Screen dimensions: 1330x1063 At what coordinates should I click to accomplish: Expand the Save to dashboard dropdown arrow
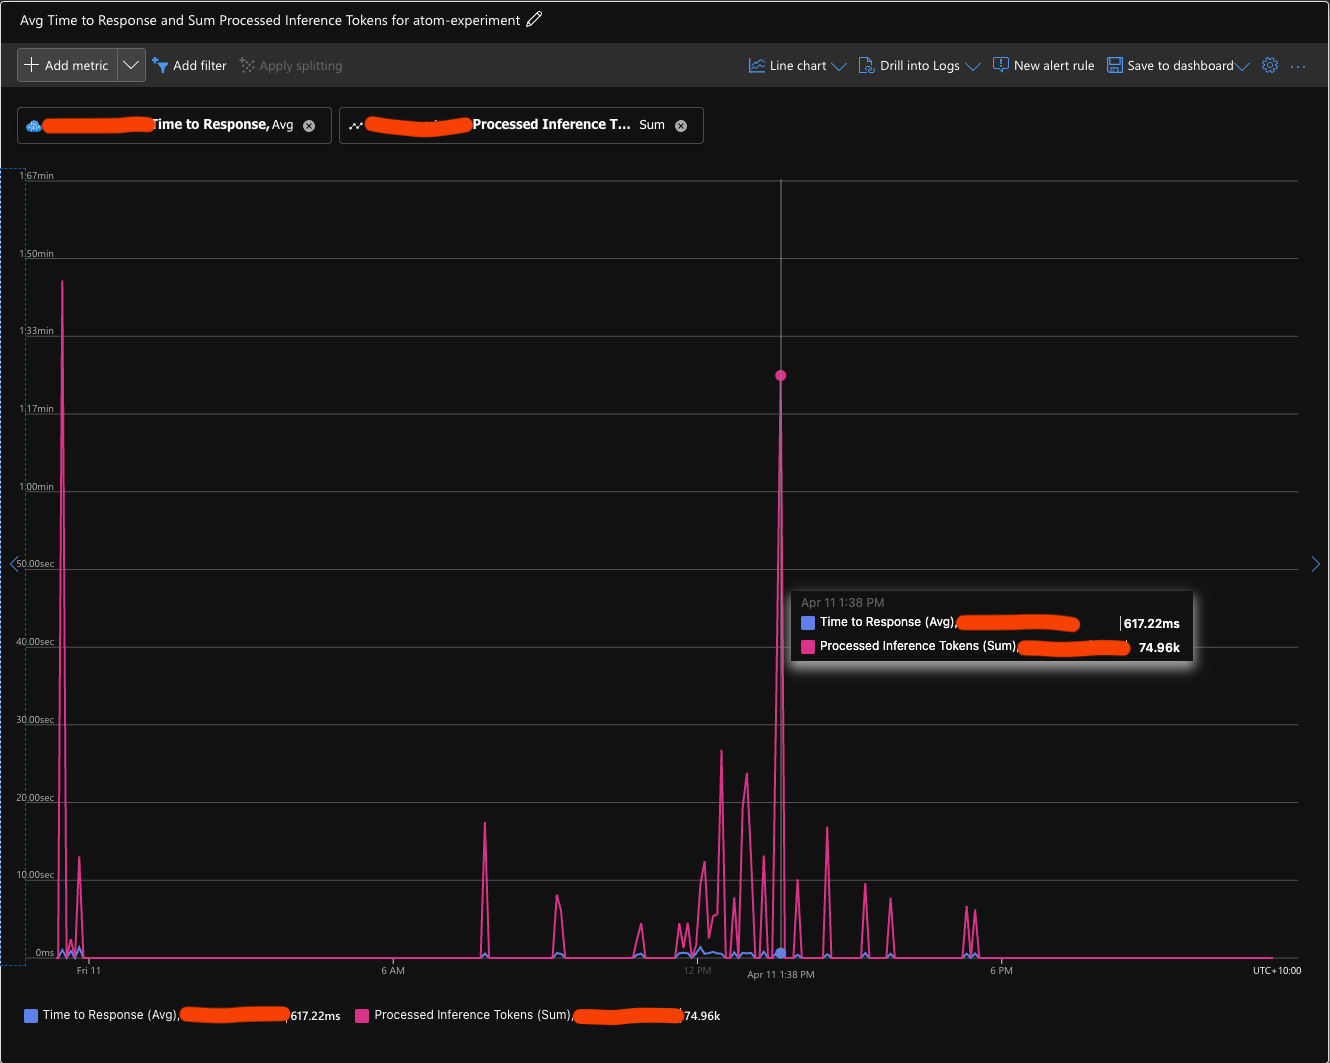click(1243, 65)
